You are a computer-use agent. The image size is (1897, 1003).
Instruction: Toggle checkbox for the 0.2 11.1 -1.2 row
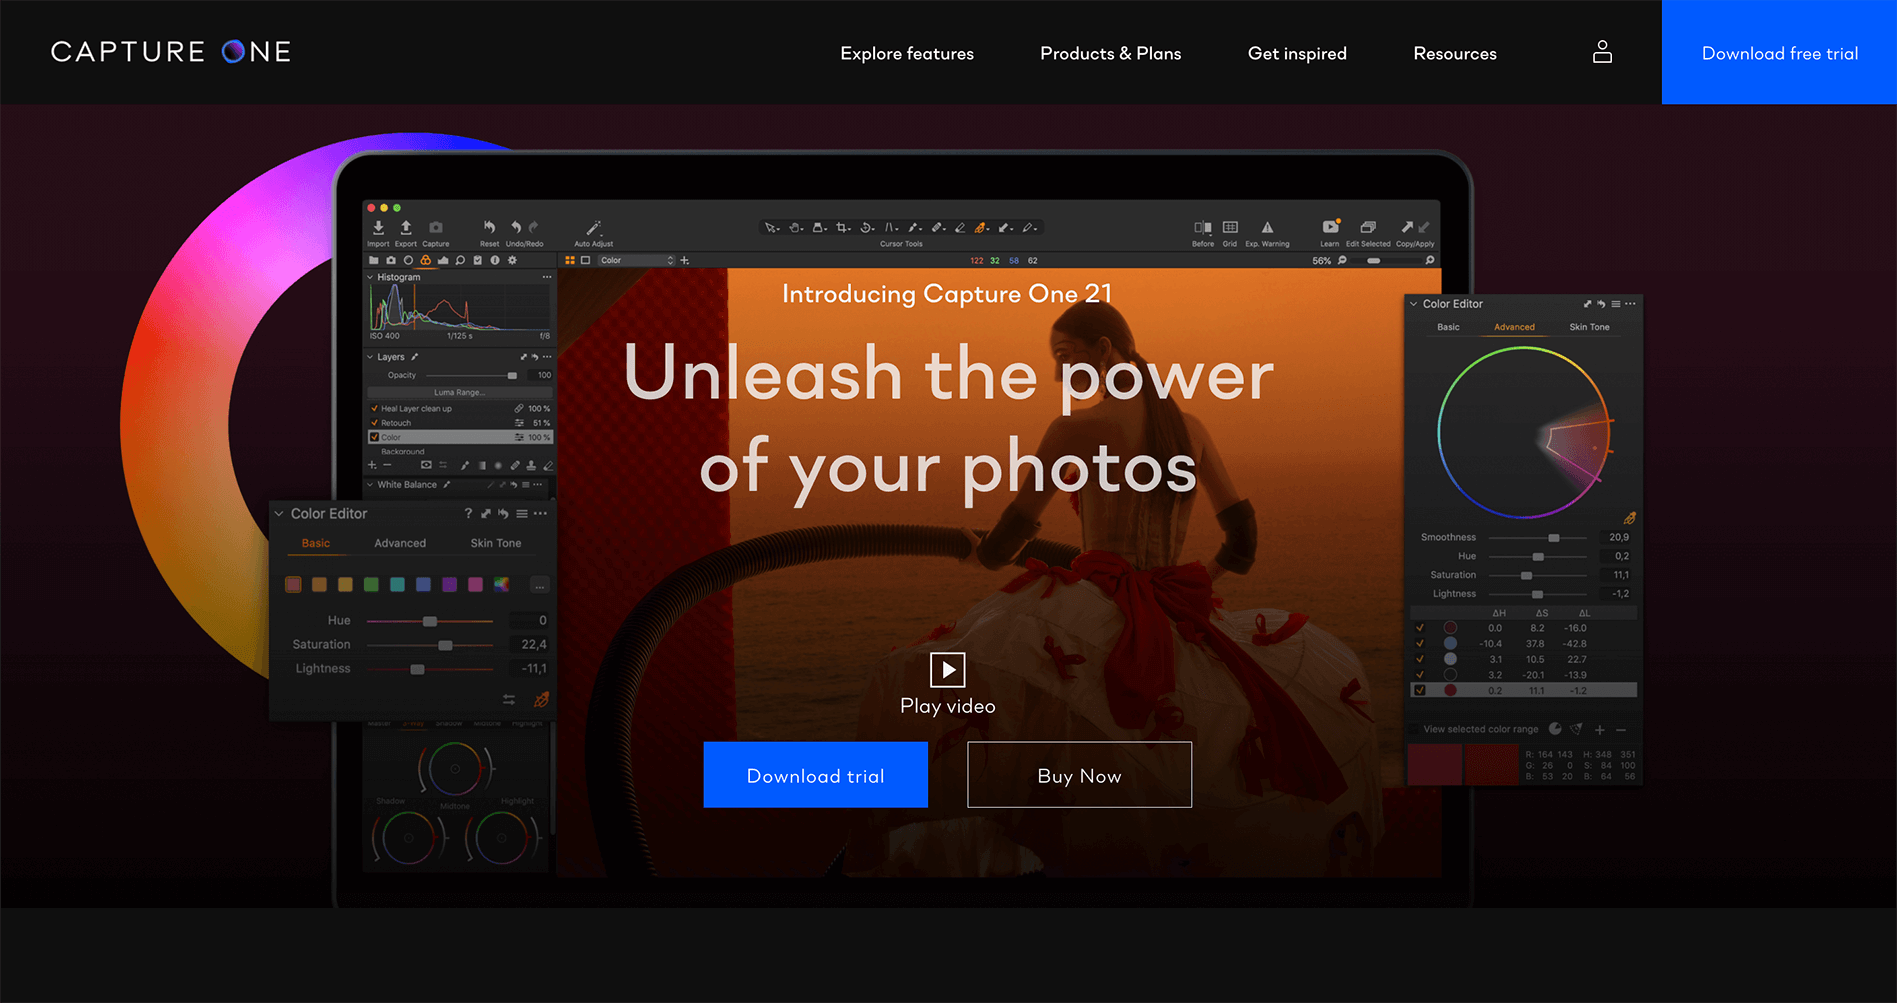click(x=1420, y=690)
